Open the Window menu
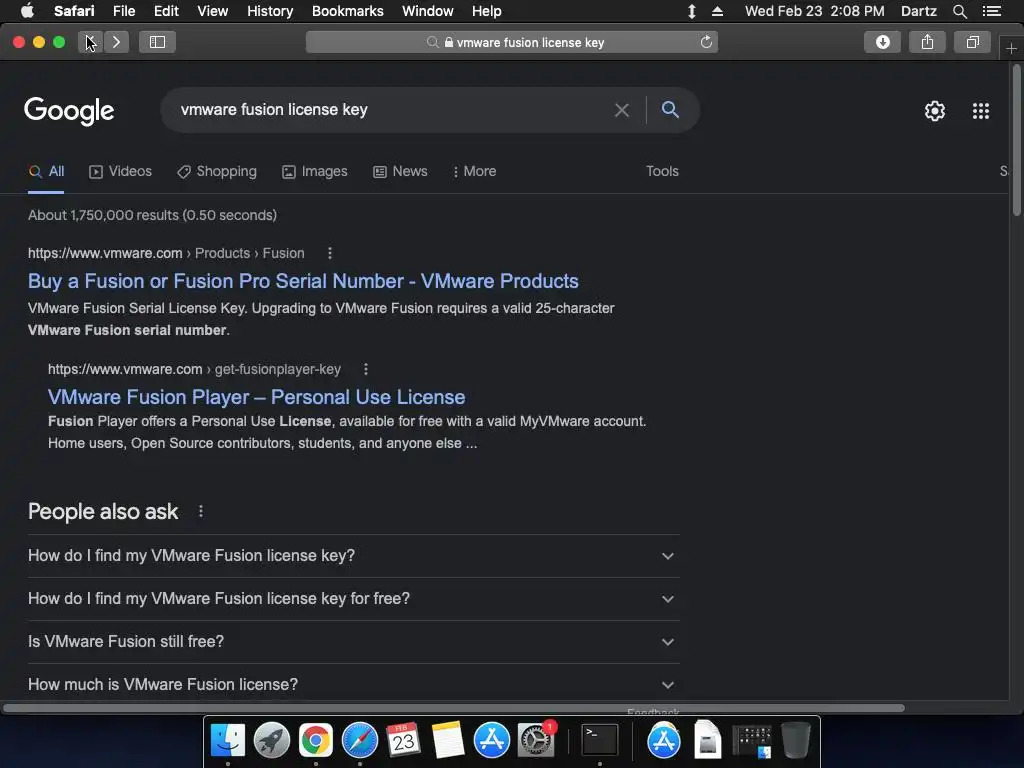 (428, 11)
